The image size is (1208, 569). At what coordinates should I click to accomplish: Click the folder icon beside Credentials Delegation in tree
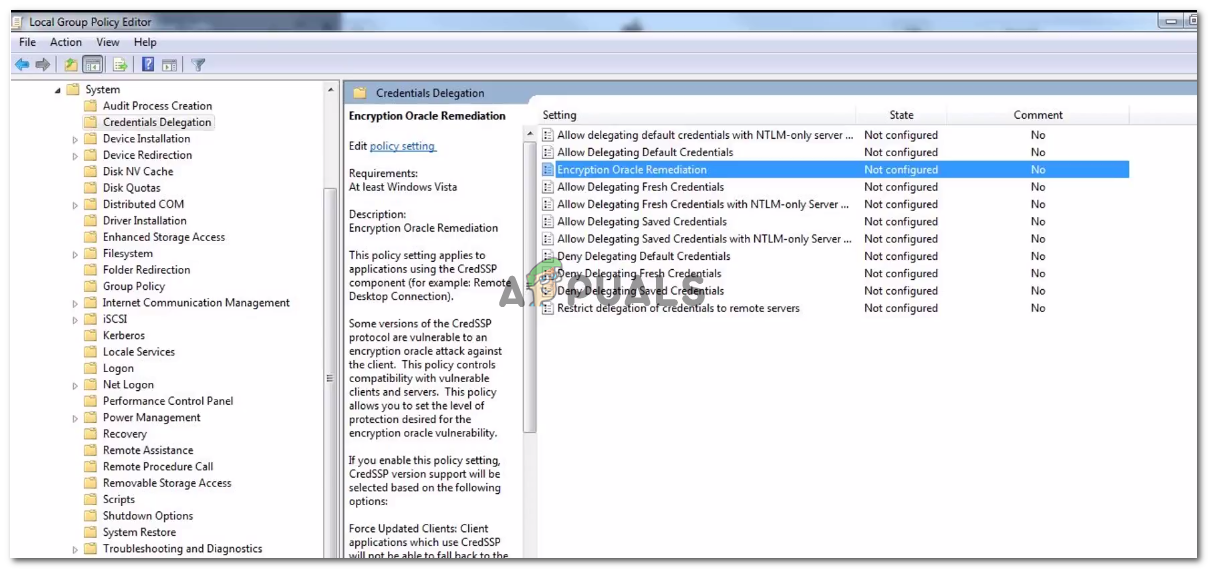tap(90, 122)
